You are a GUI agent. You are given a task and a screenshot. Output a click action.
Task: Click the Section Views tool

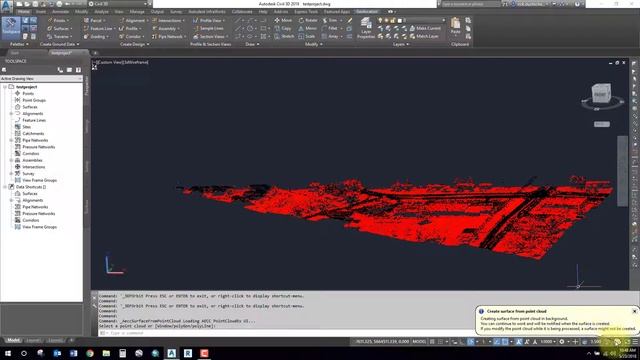[x=211, y=36]
